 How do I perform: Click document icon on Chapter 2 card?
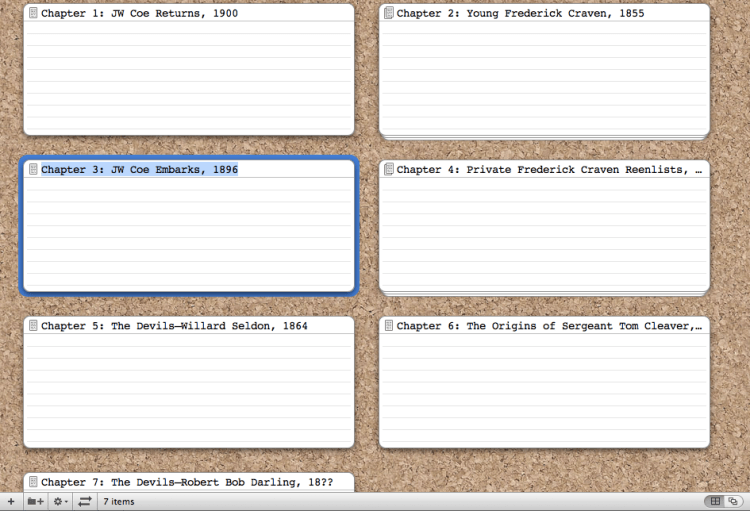[x=389, y=14]
